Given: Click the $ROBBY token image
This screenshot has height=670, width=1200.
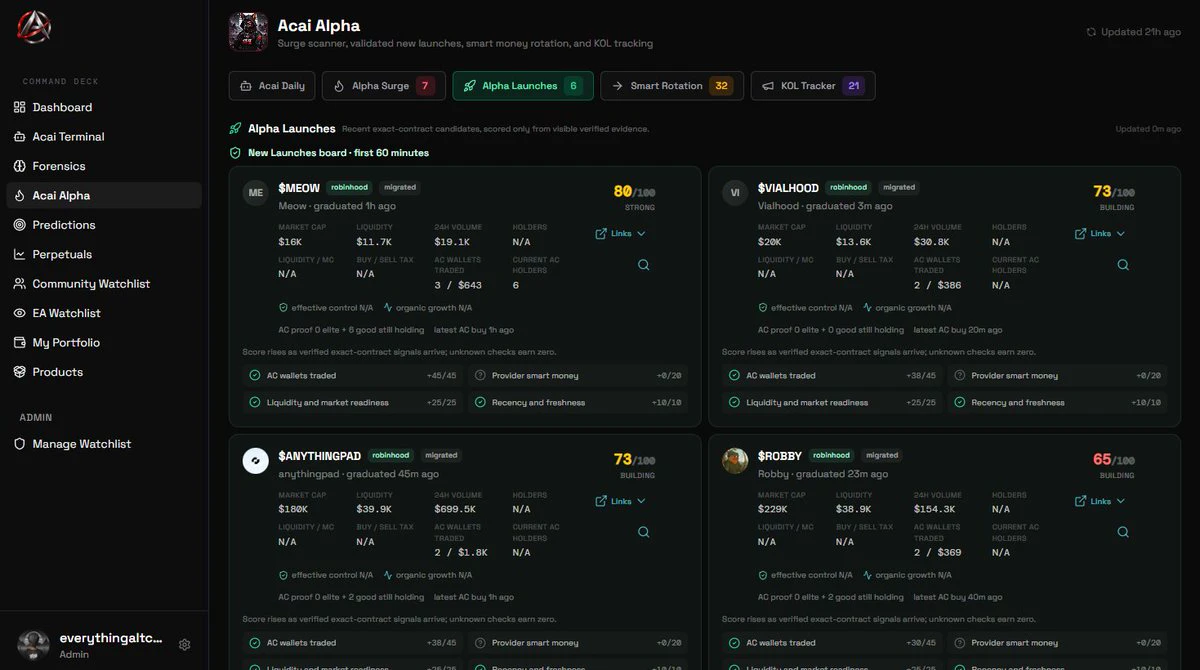Looking at the screenshot, I should point(735,461).
